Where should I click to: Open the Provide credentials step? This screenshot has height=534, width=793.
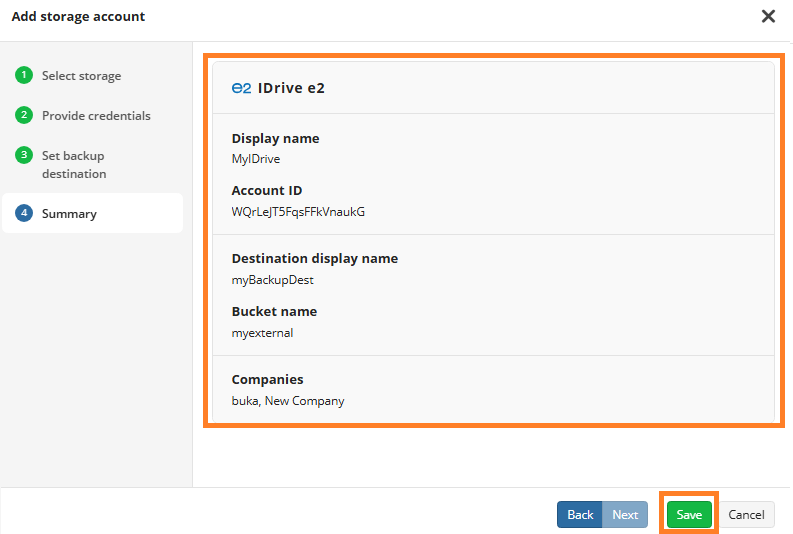96,116
